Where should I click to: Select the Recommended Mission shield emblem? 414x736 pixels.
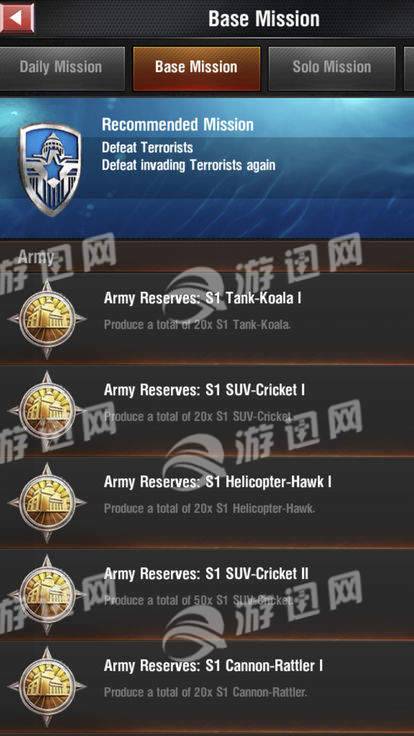50,169
